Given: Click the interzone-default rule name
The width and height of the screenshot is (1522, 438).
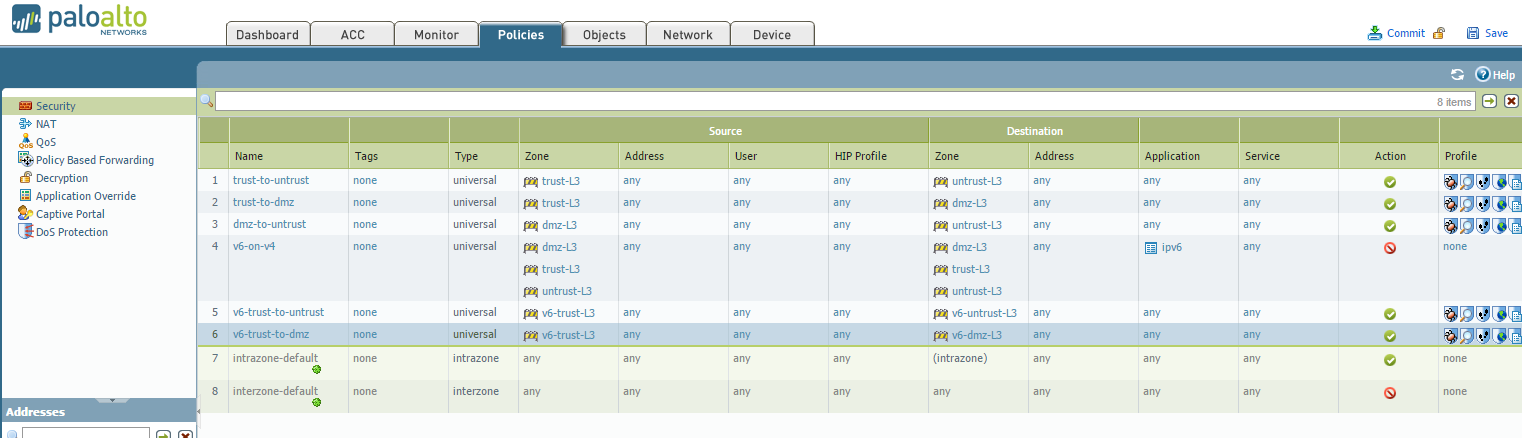Looking at the screenshot, I should 275,391.
